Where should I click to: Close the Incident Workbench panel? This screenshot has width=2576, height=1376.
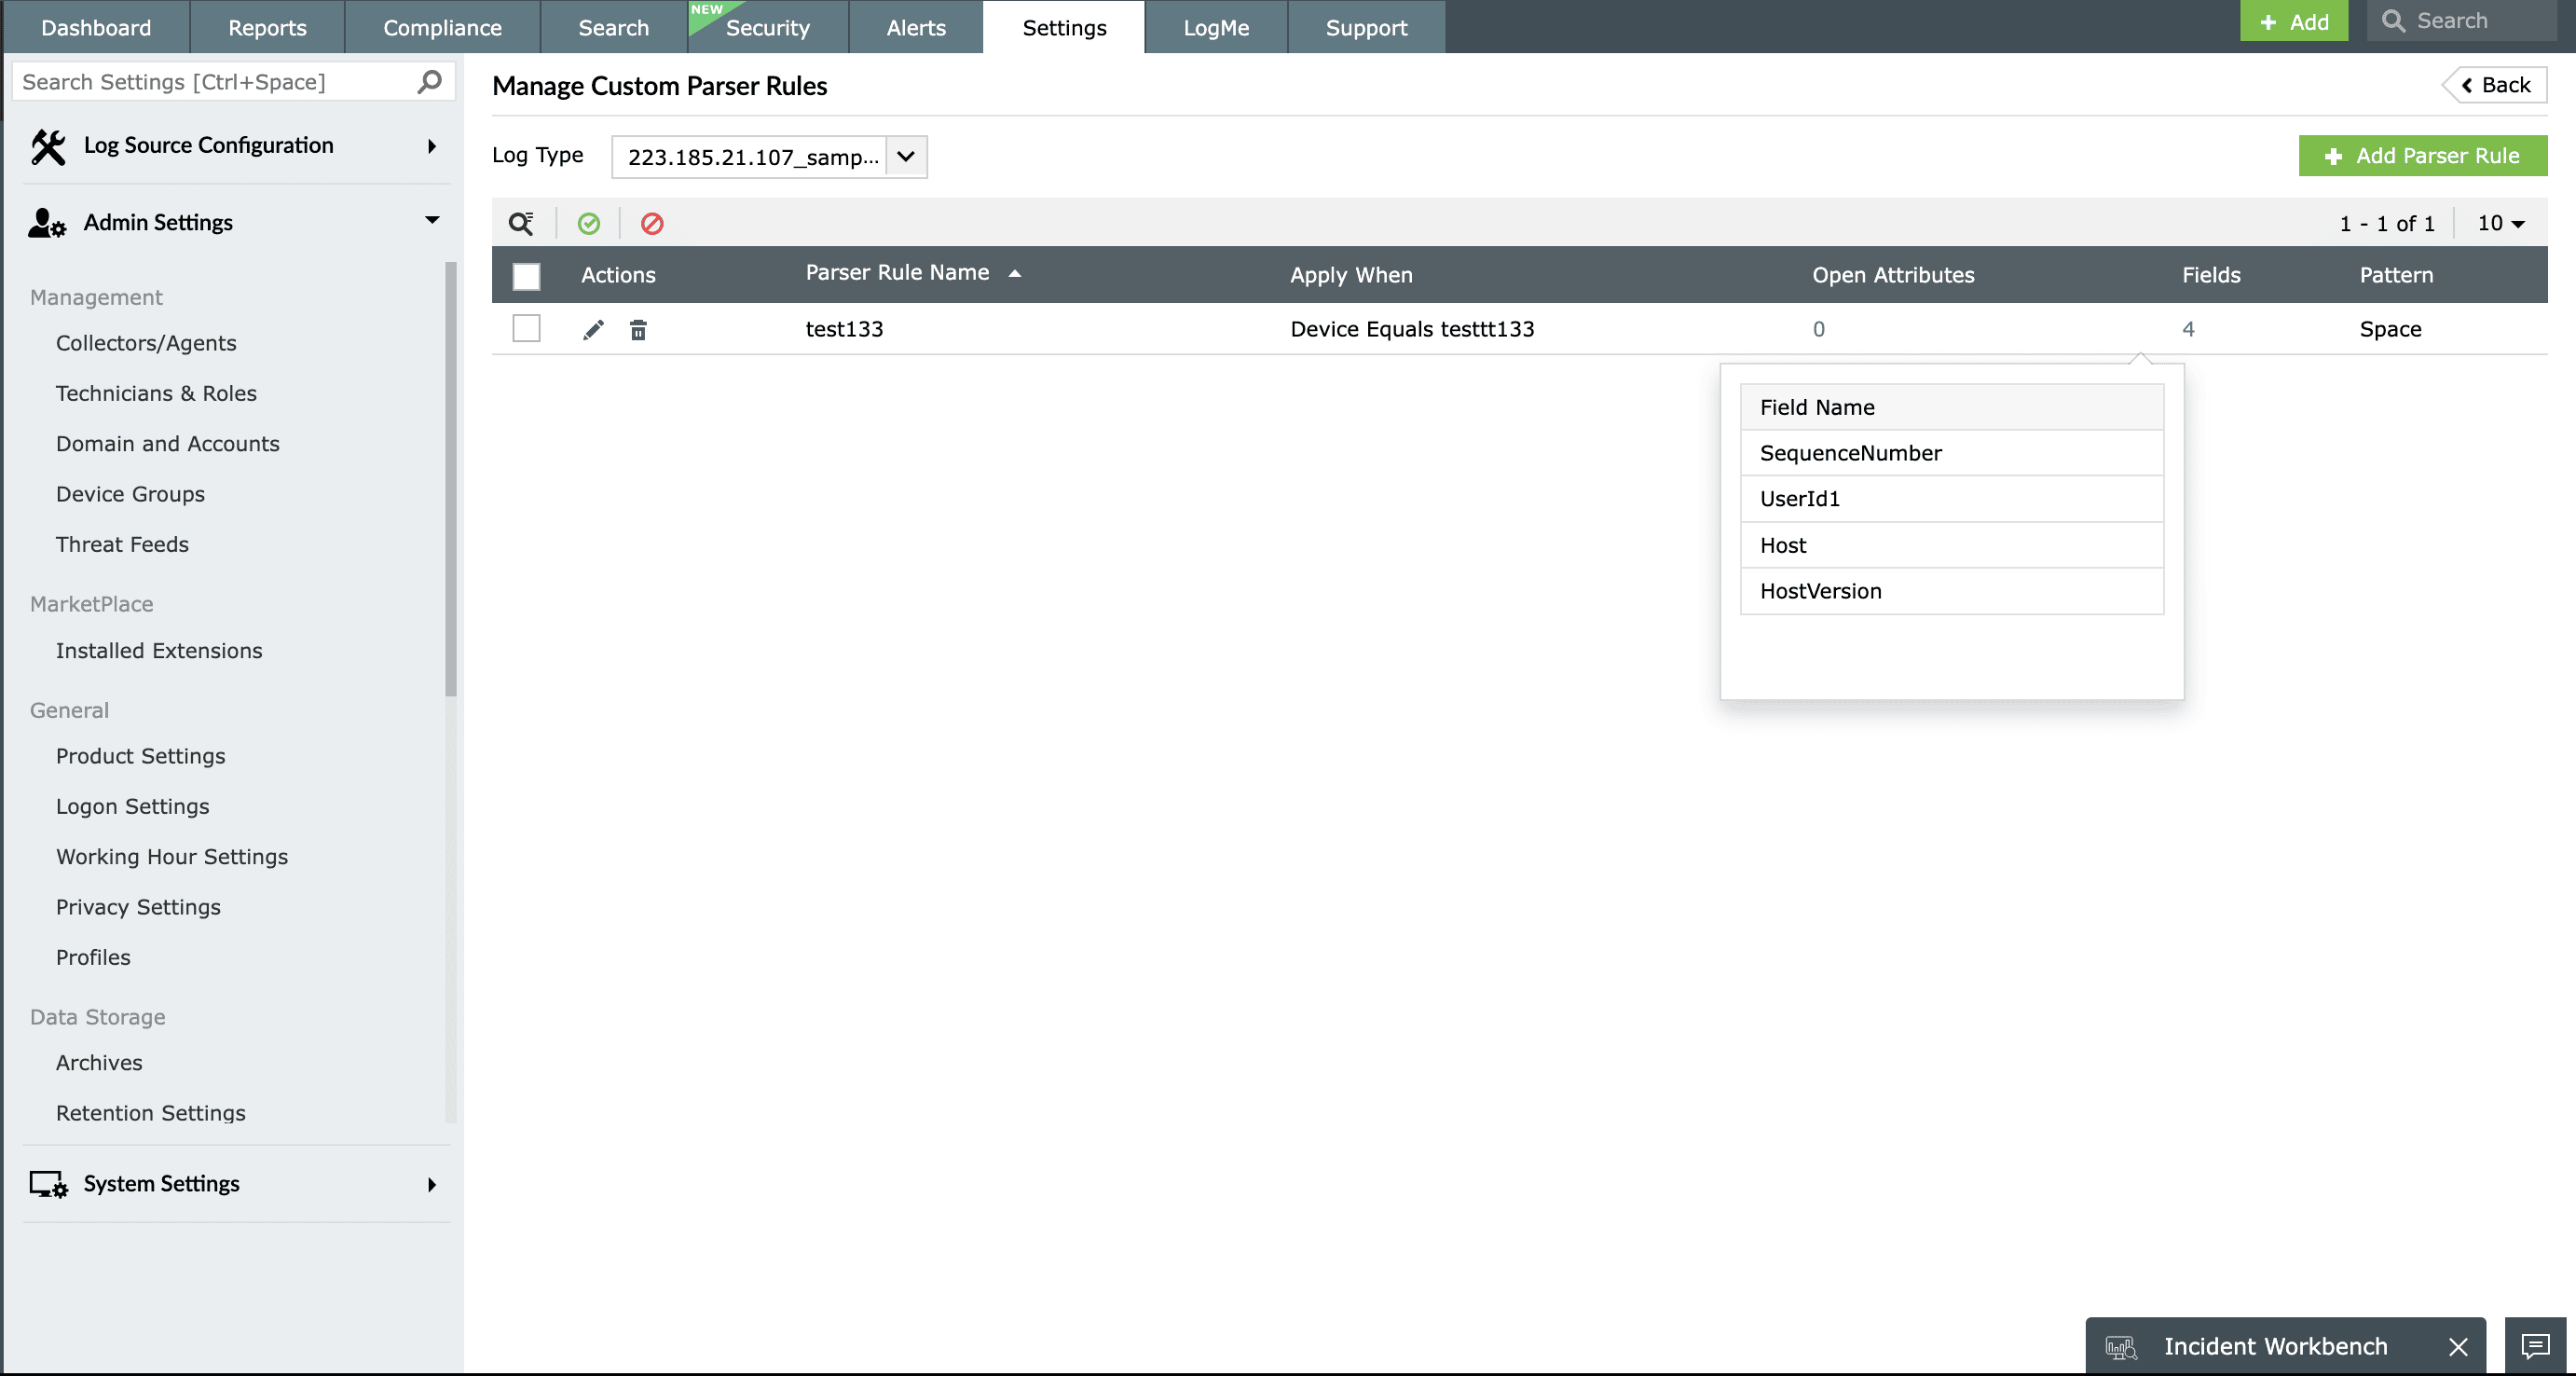2458,1347
